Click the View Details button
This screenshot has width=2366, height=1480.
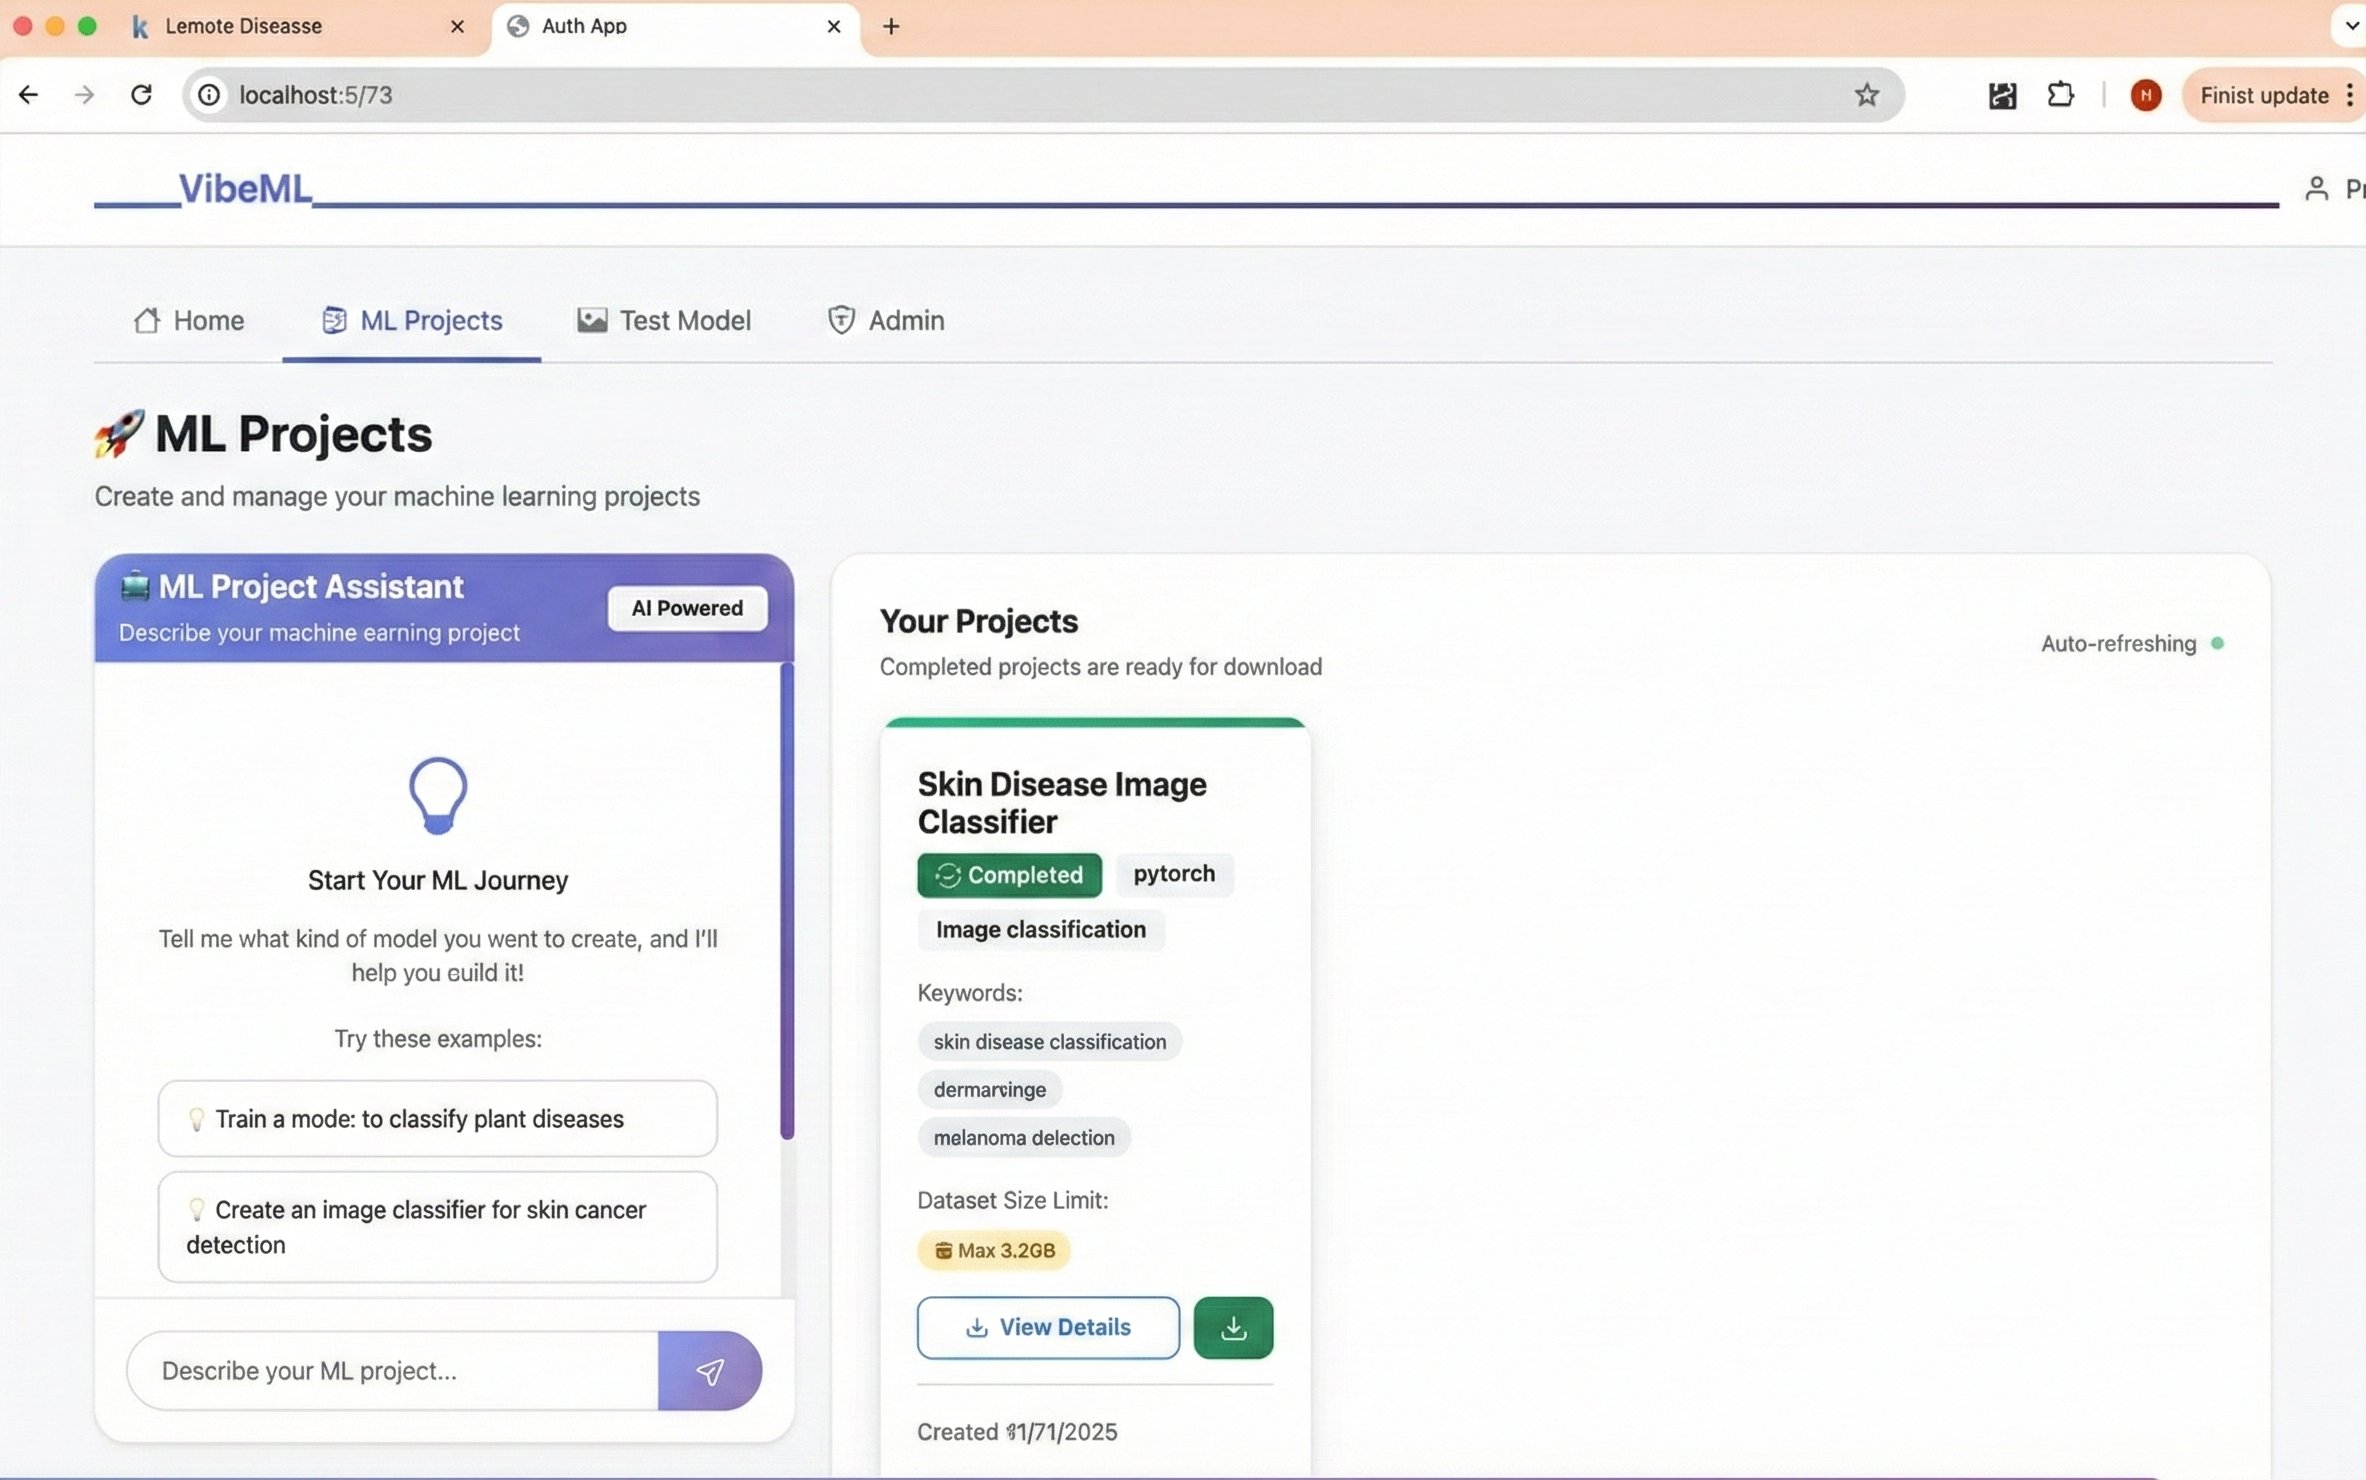tap(1047, 1327)
